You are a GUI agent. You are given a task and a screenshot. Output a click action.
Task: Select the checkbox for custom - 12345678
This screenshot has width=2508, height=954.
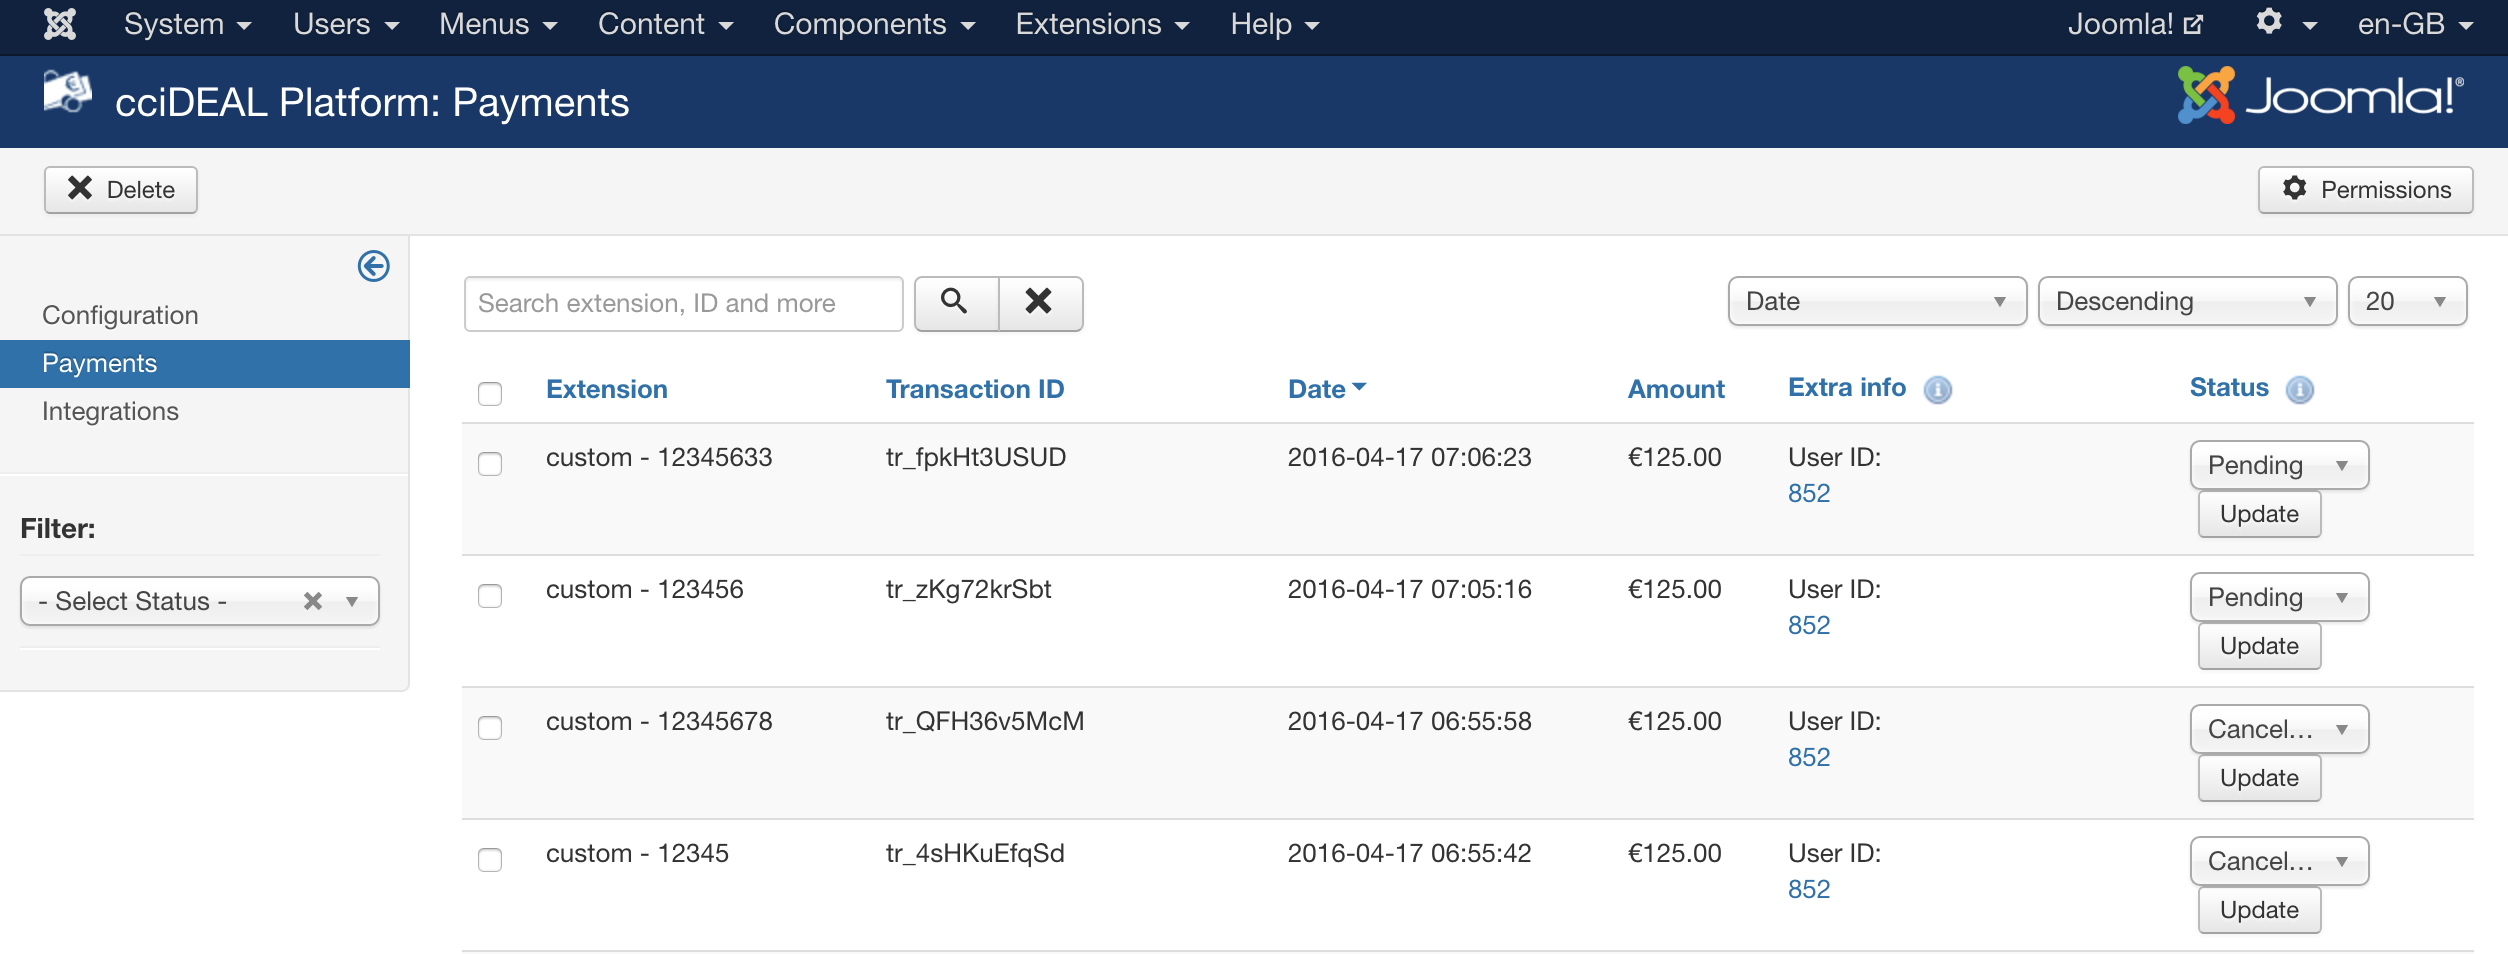pyautogui.click(x=490, y=729)
